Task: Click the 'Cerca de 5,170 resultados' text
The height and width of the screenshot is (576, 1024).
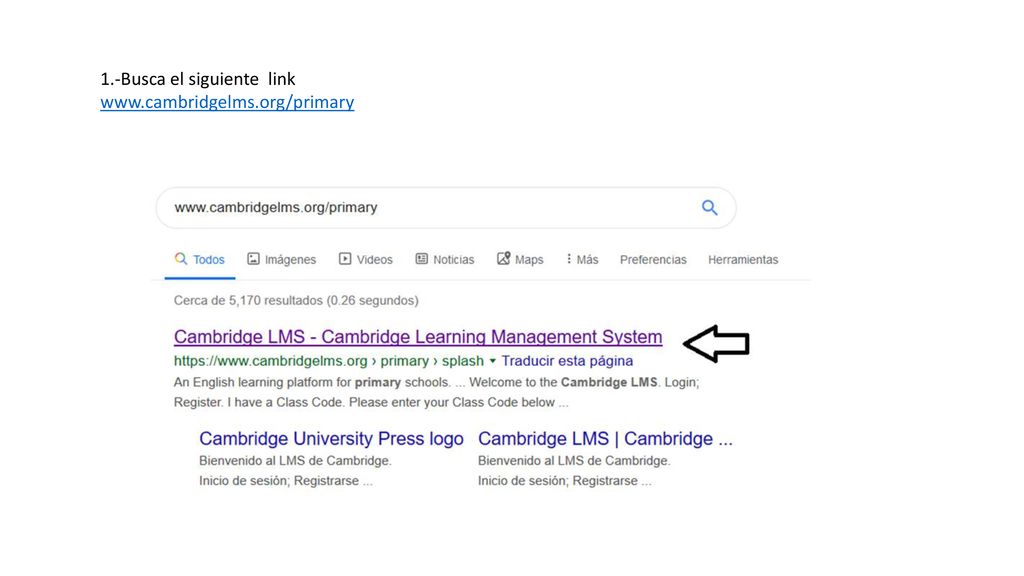Action: tap(296, 300)
